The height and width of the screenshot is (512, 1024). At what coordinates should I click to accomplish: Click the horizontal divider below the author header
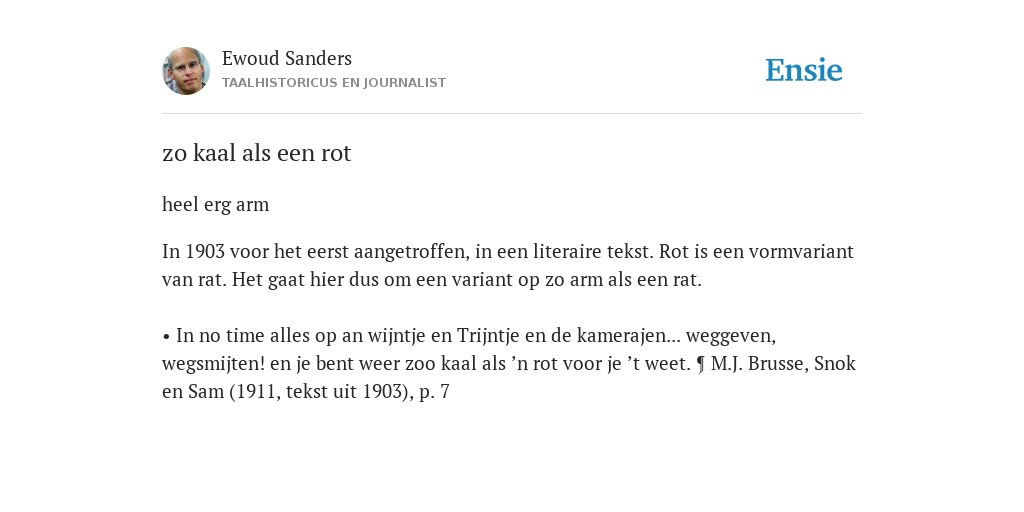click(512, 114)
